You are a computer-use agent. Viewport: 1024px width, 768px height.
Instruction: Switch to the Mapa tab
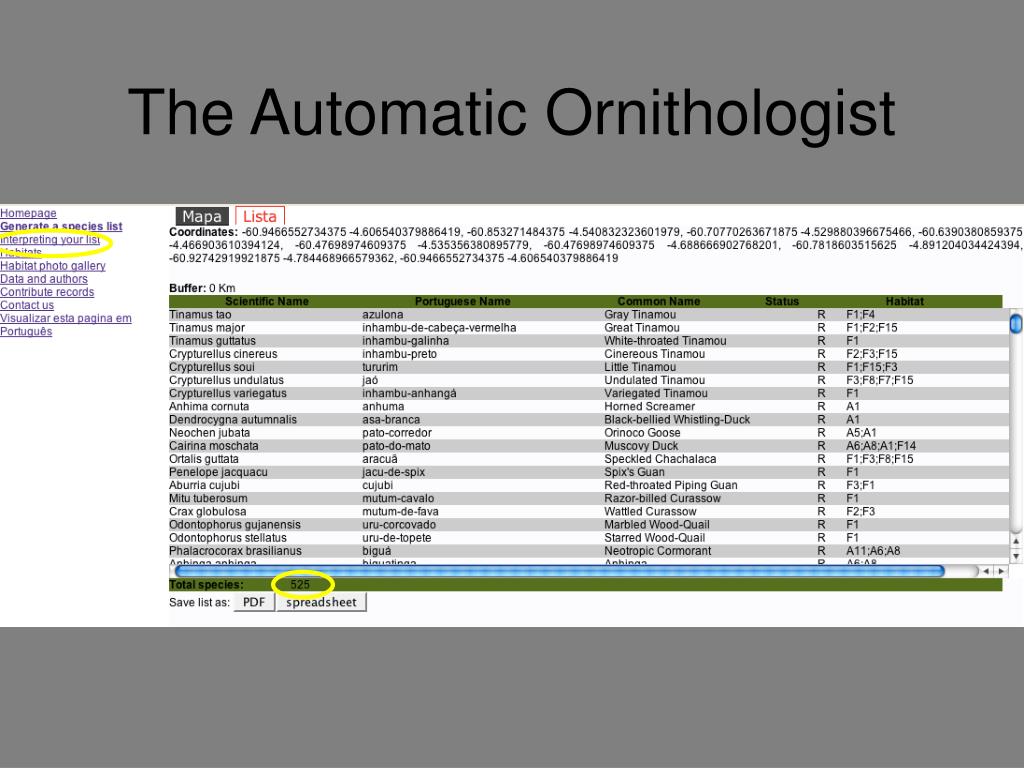pyautogui.click(x=202, y=216)
